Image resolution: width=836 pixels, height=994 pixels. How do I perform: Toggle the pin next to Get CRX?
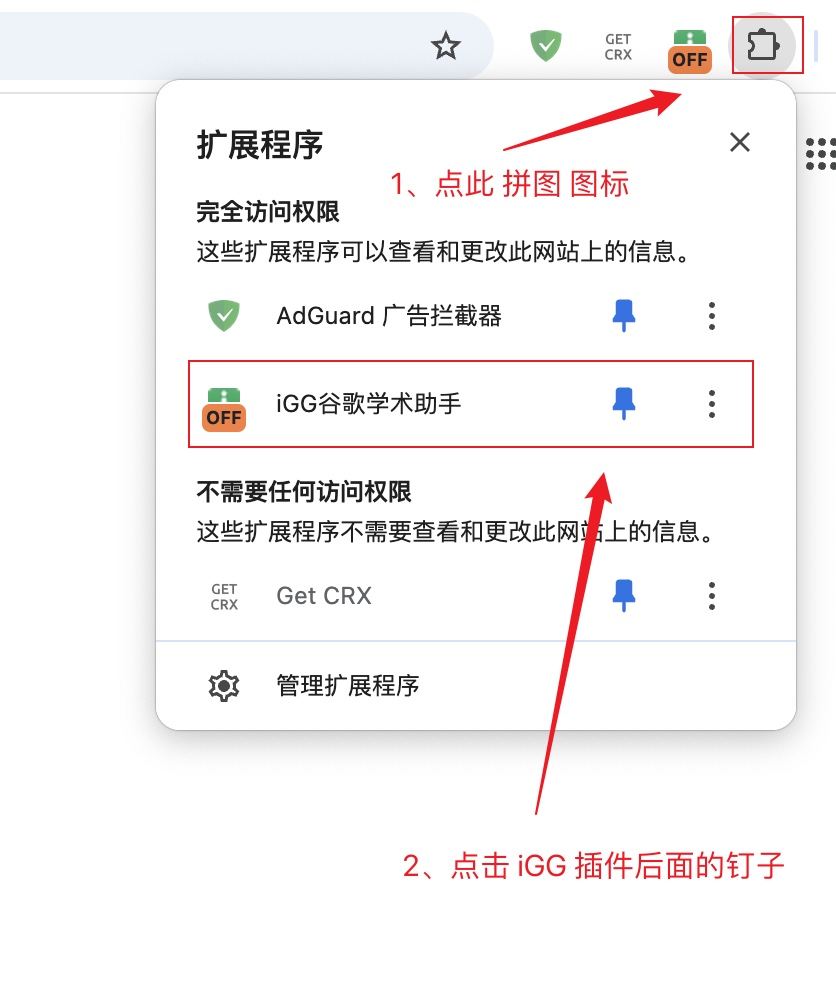(624, 595)
